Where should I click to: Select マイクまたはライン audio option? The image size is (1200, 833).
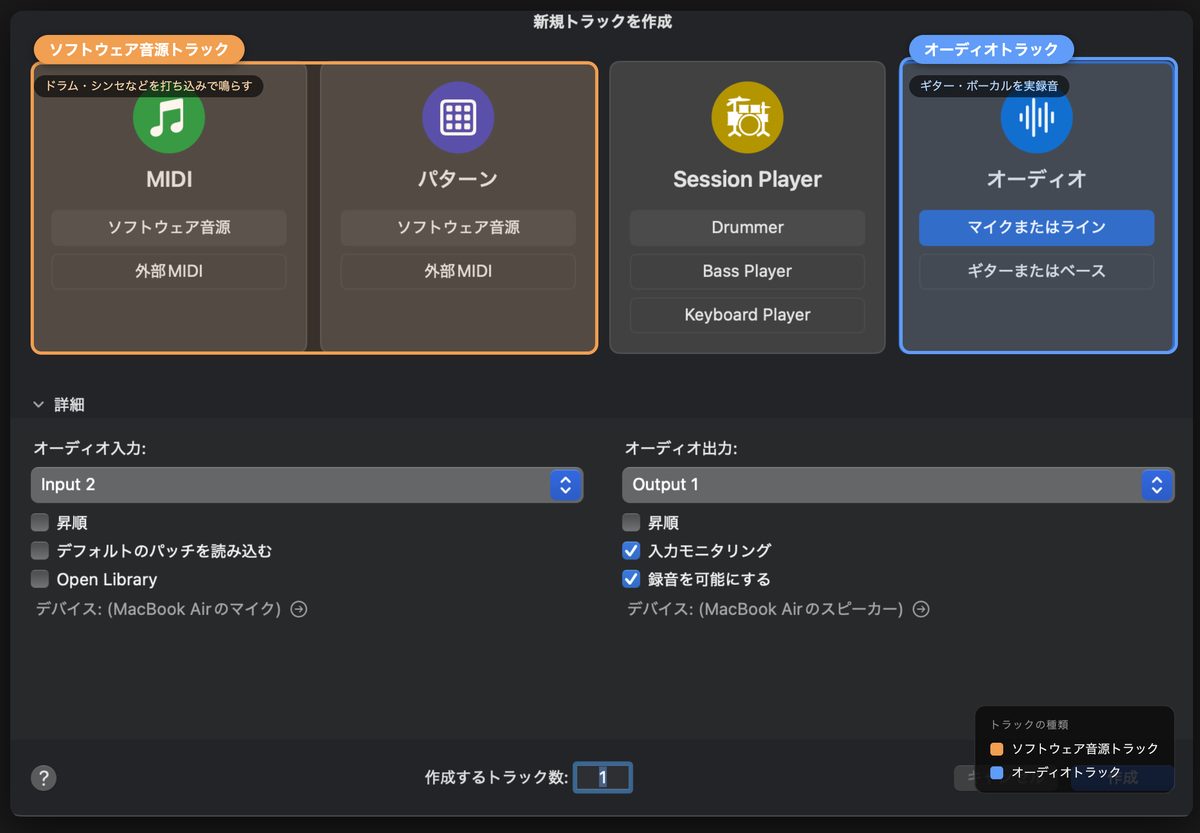pyautogui.click(x=1036, y=227)
